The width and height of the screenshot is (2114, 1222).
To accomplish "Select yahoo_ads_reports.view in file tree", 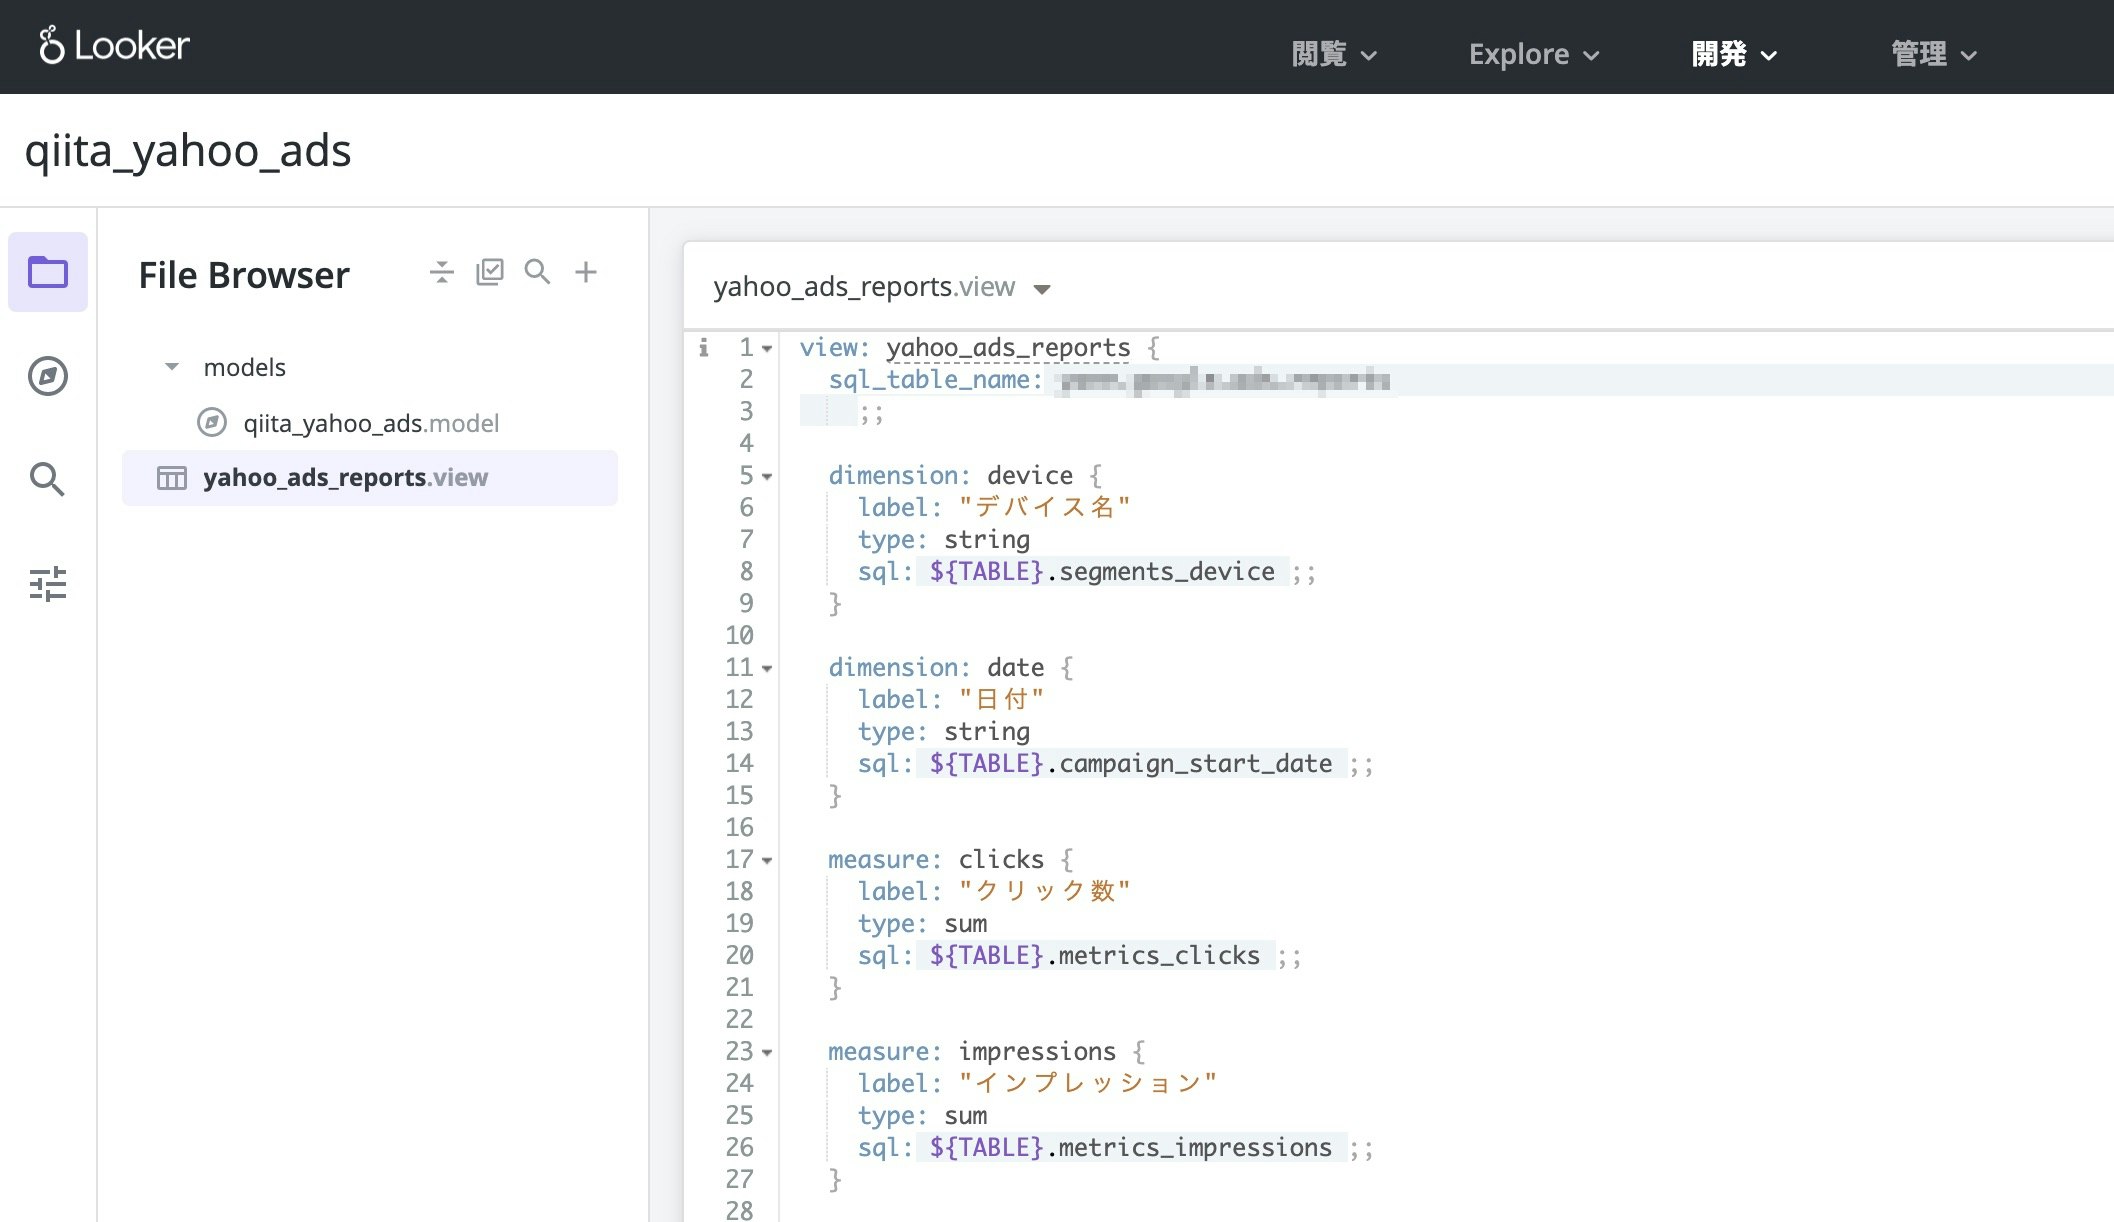I will pyautogui.click(x=370, y=478).
